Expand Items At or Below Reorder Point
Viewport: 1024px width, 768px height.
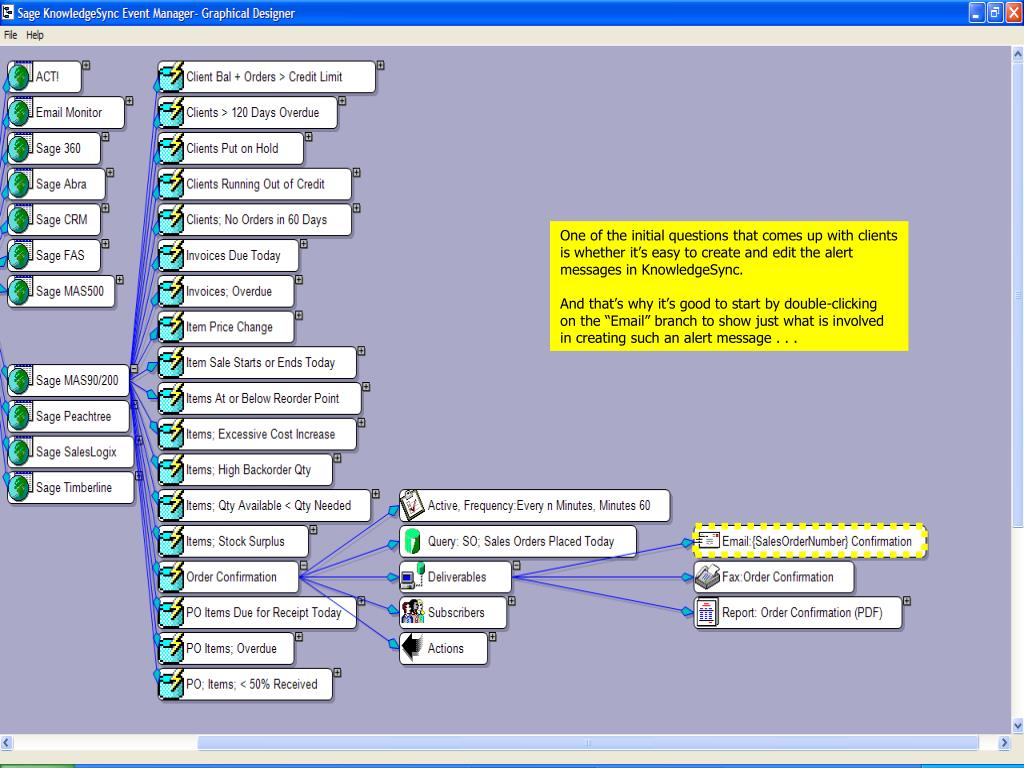(366, 387)
